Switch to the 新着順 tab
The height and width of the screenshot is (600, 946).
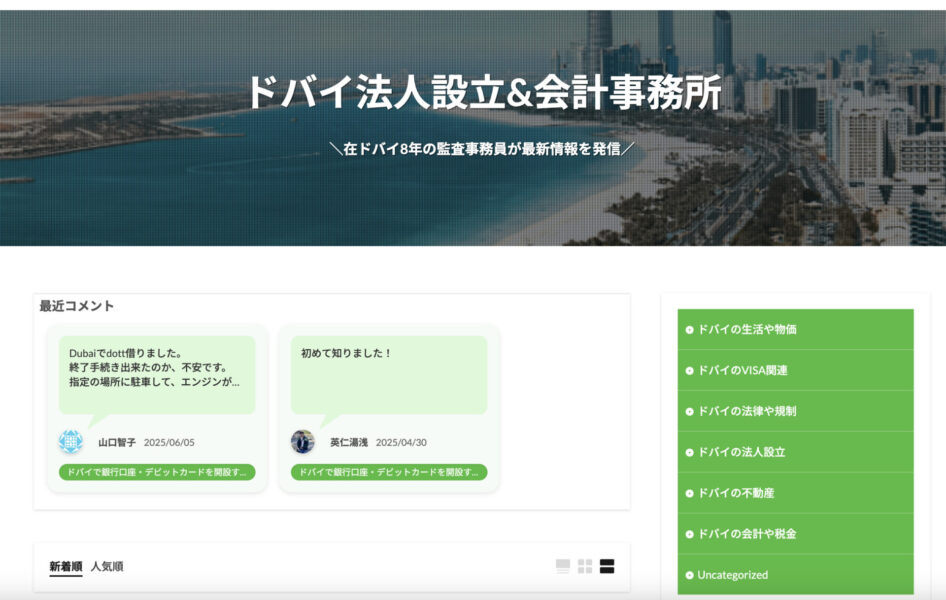coord(66,566)
